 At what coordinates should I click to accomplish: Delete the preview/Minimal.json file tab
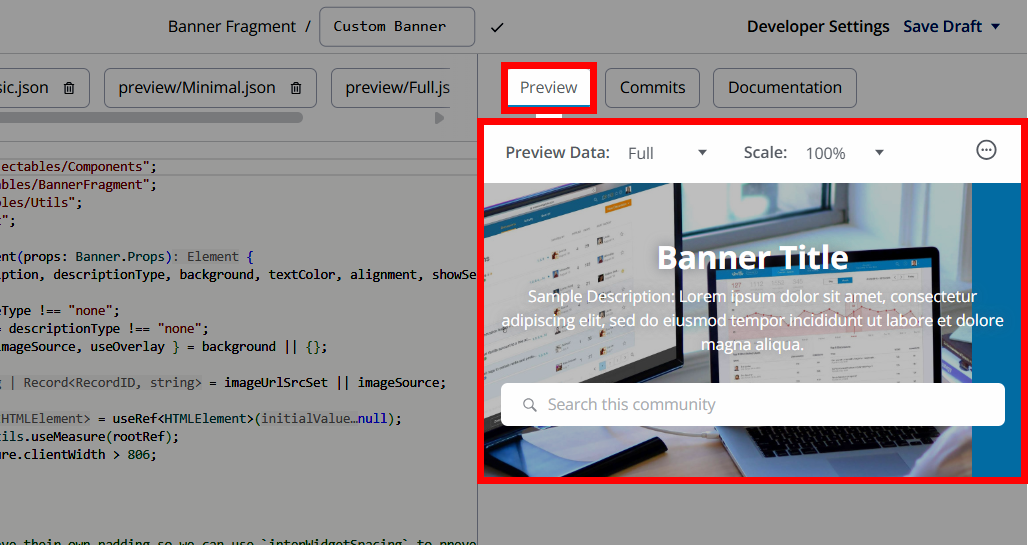[296, 88]
